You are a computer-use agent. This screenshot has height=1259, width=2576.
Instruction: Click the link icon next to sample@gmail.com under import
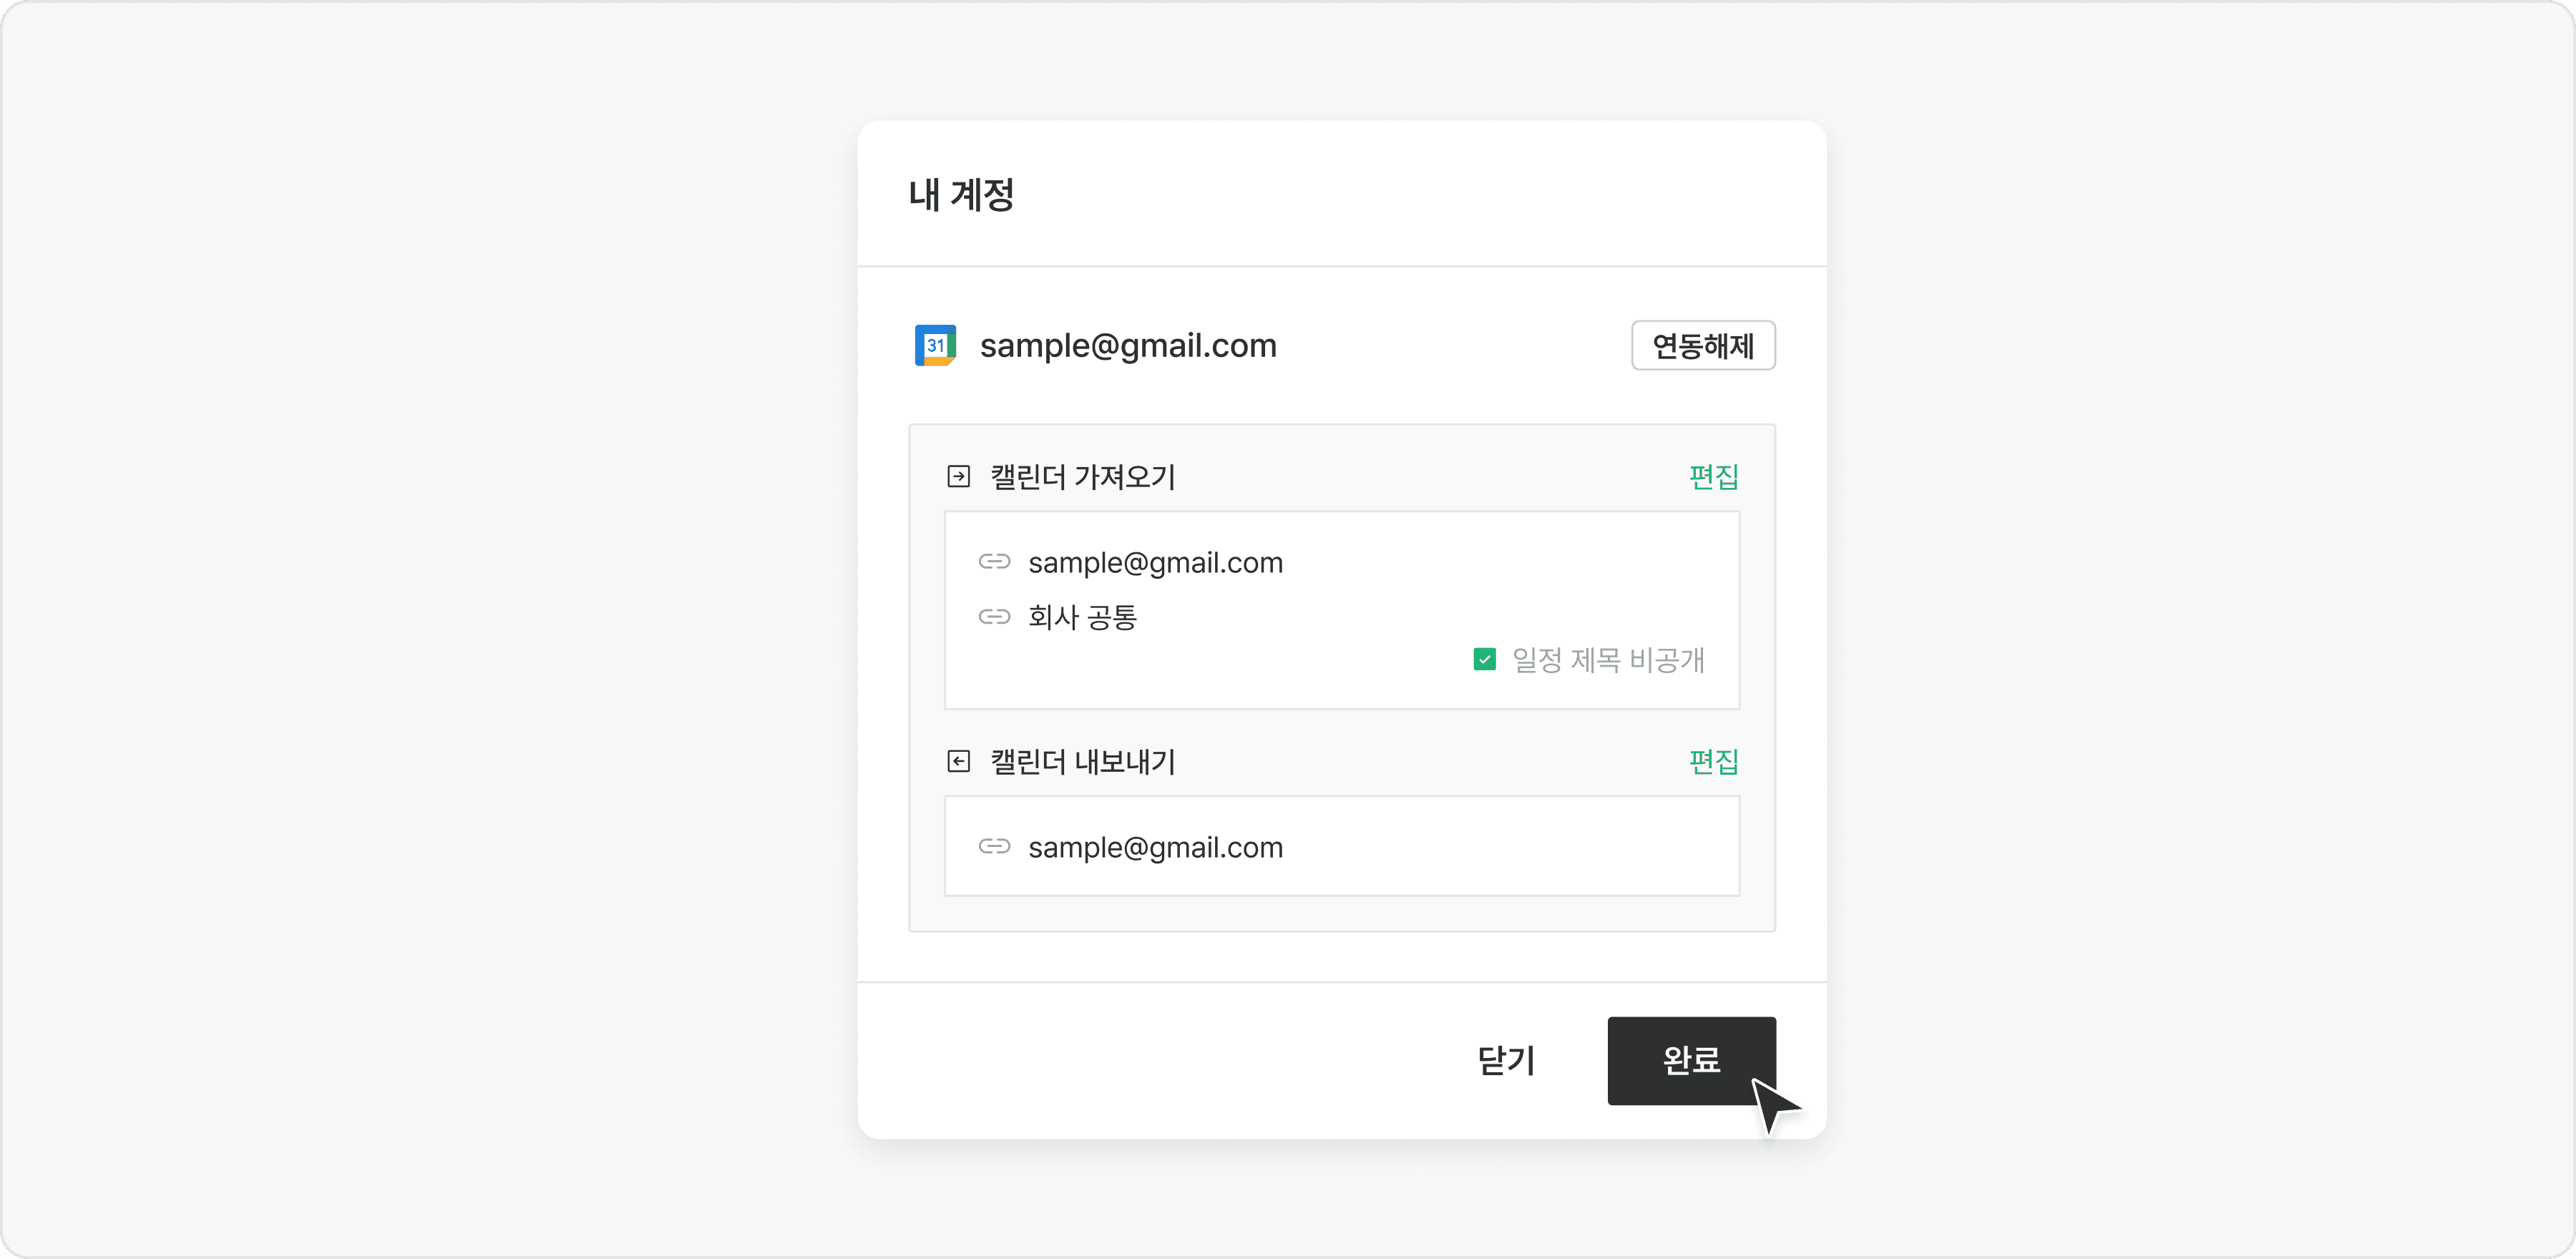[x=995, y=562]
